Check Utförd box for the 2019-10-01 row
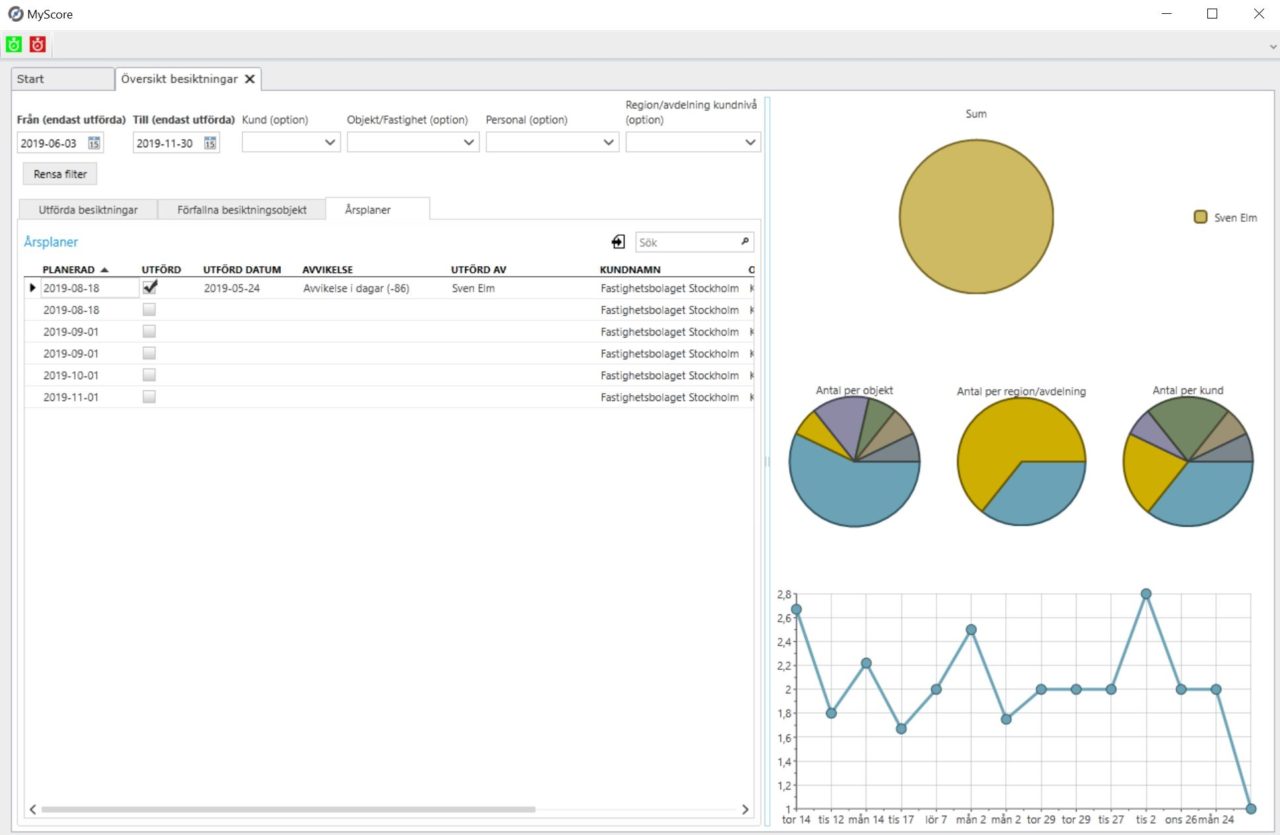Screen dimensions: 1280x835 click(149, 375)
